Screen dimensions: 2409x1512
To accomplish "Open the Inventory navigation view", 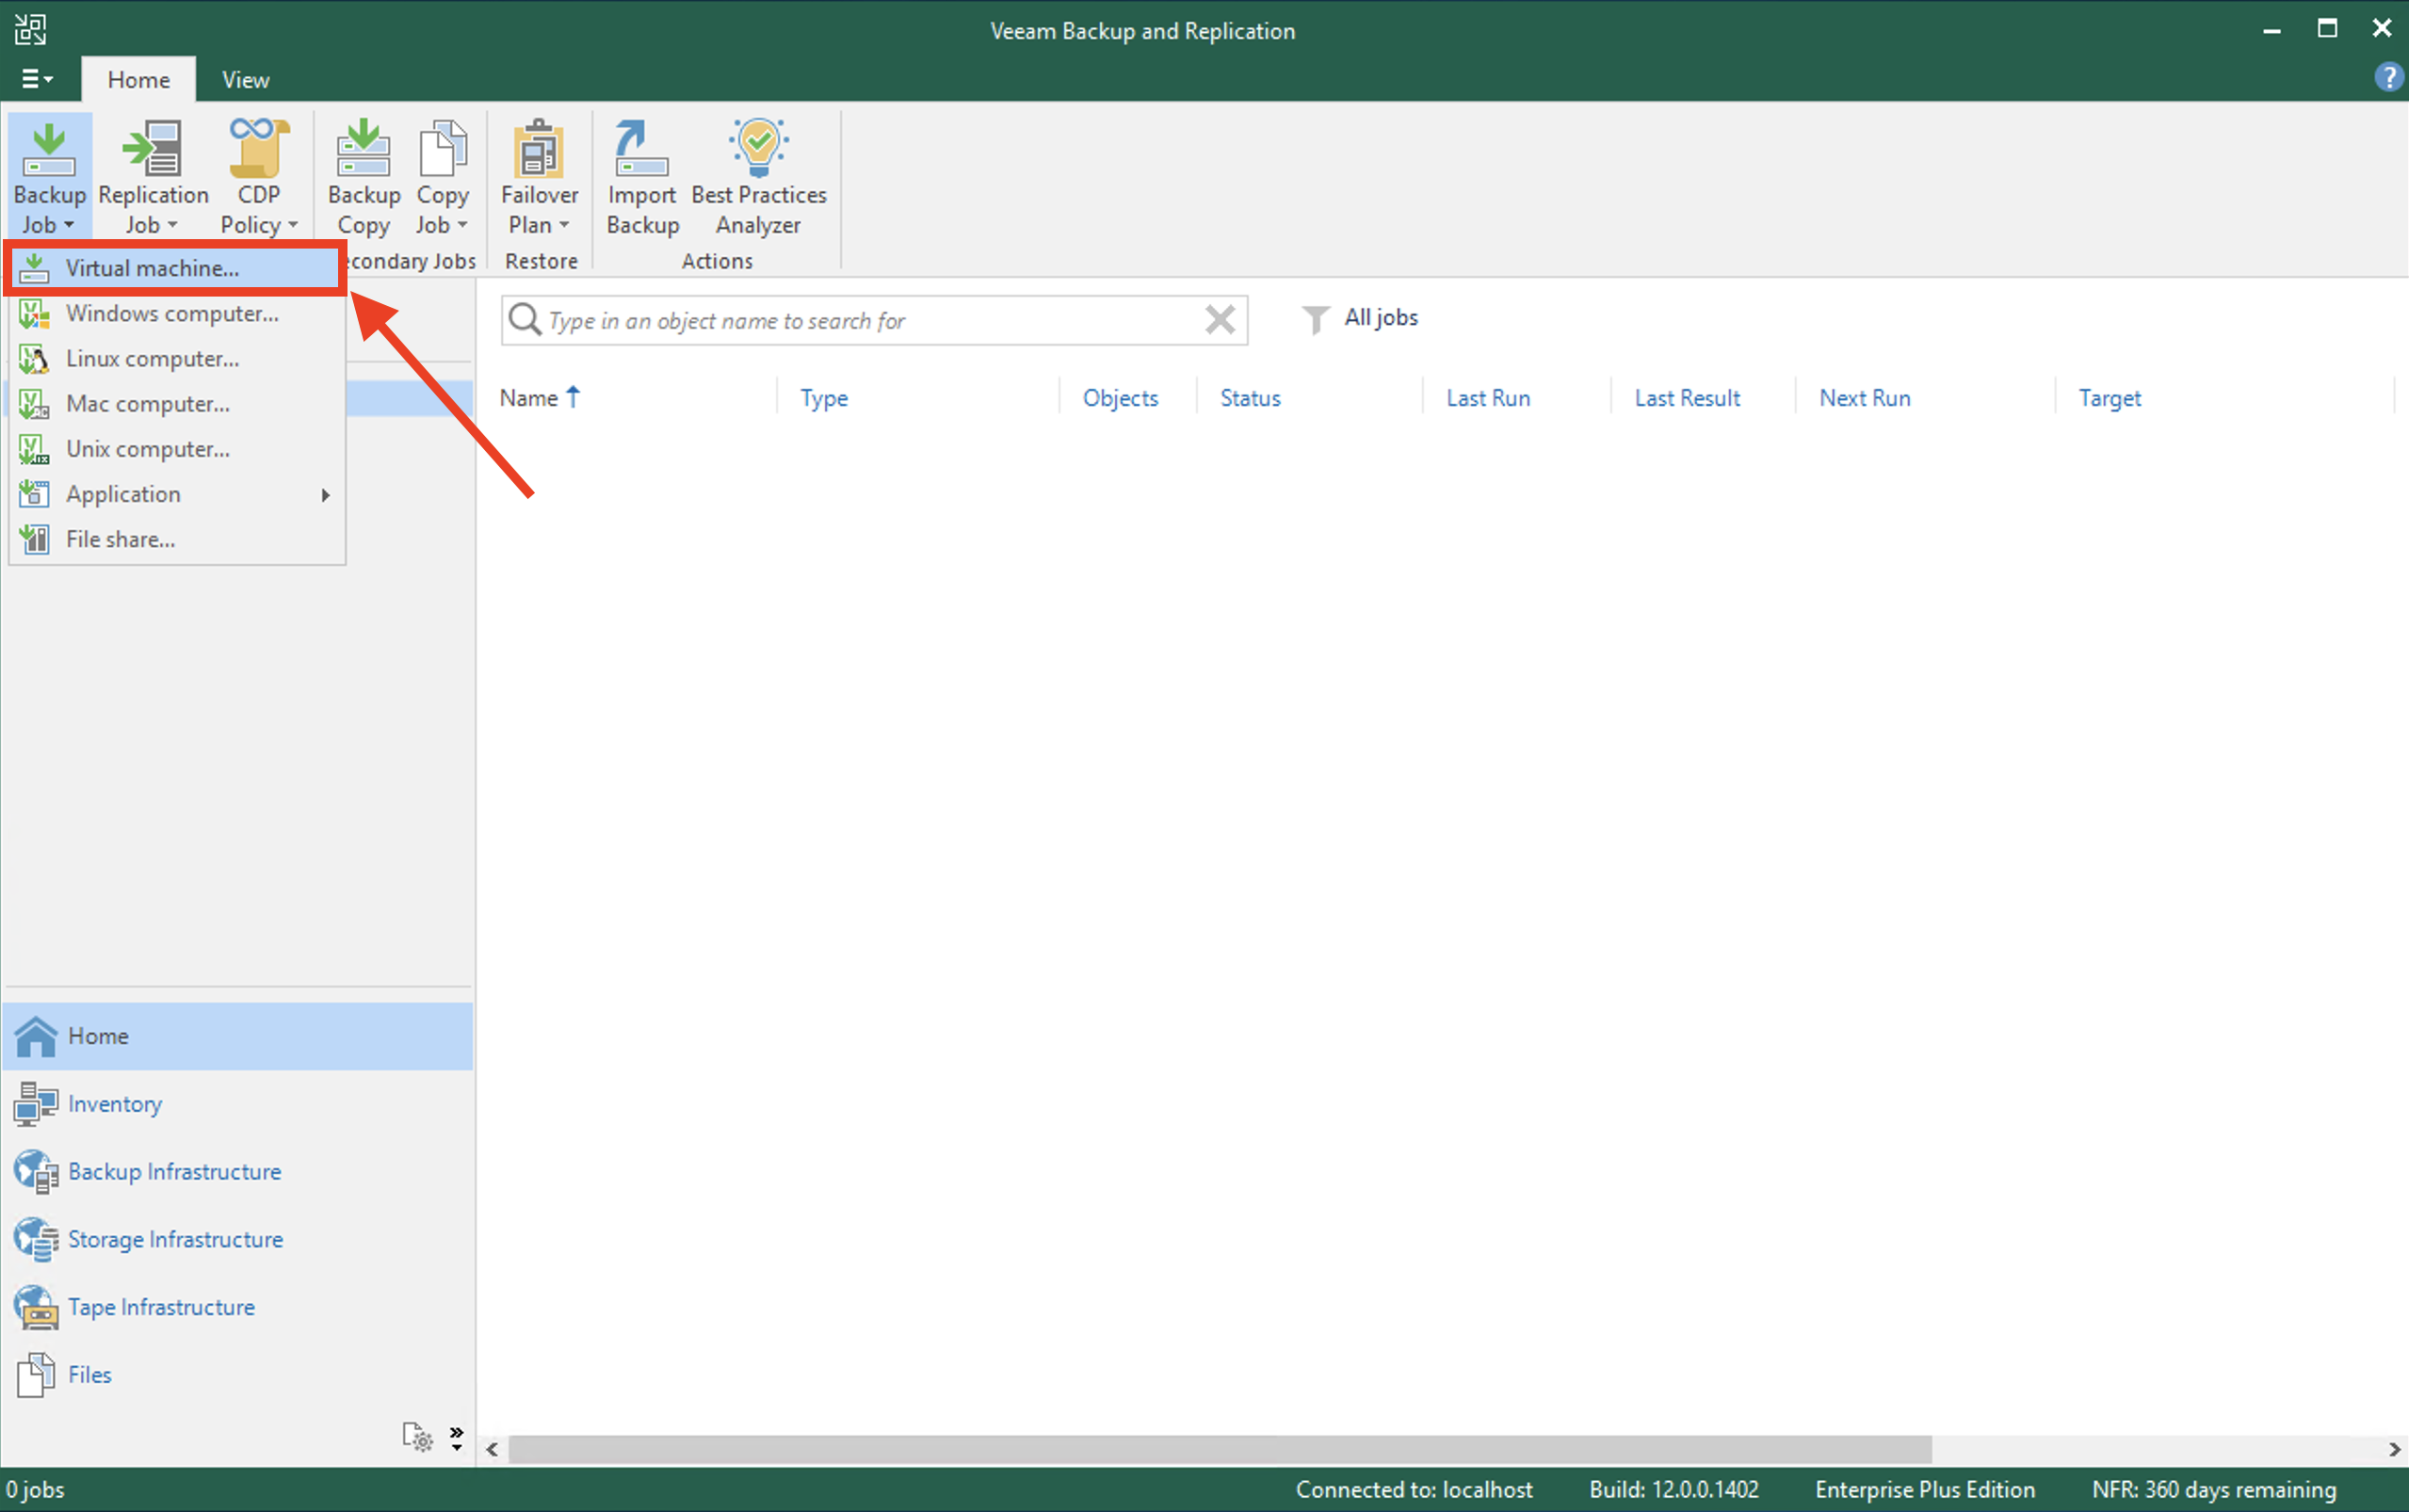I will [x=238, y=1104].
